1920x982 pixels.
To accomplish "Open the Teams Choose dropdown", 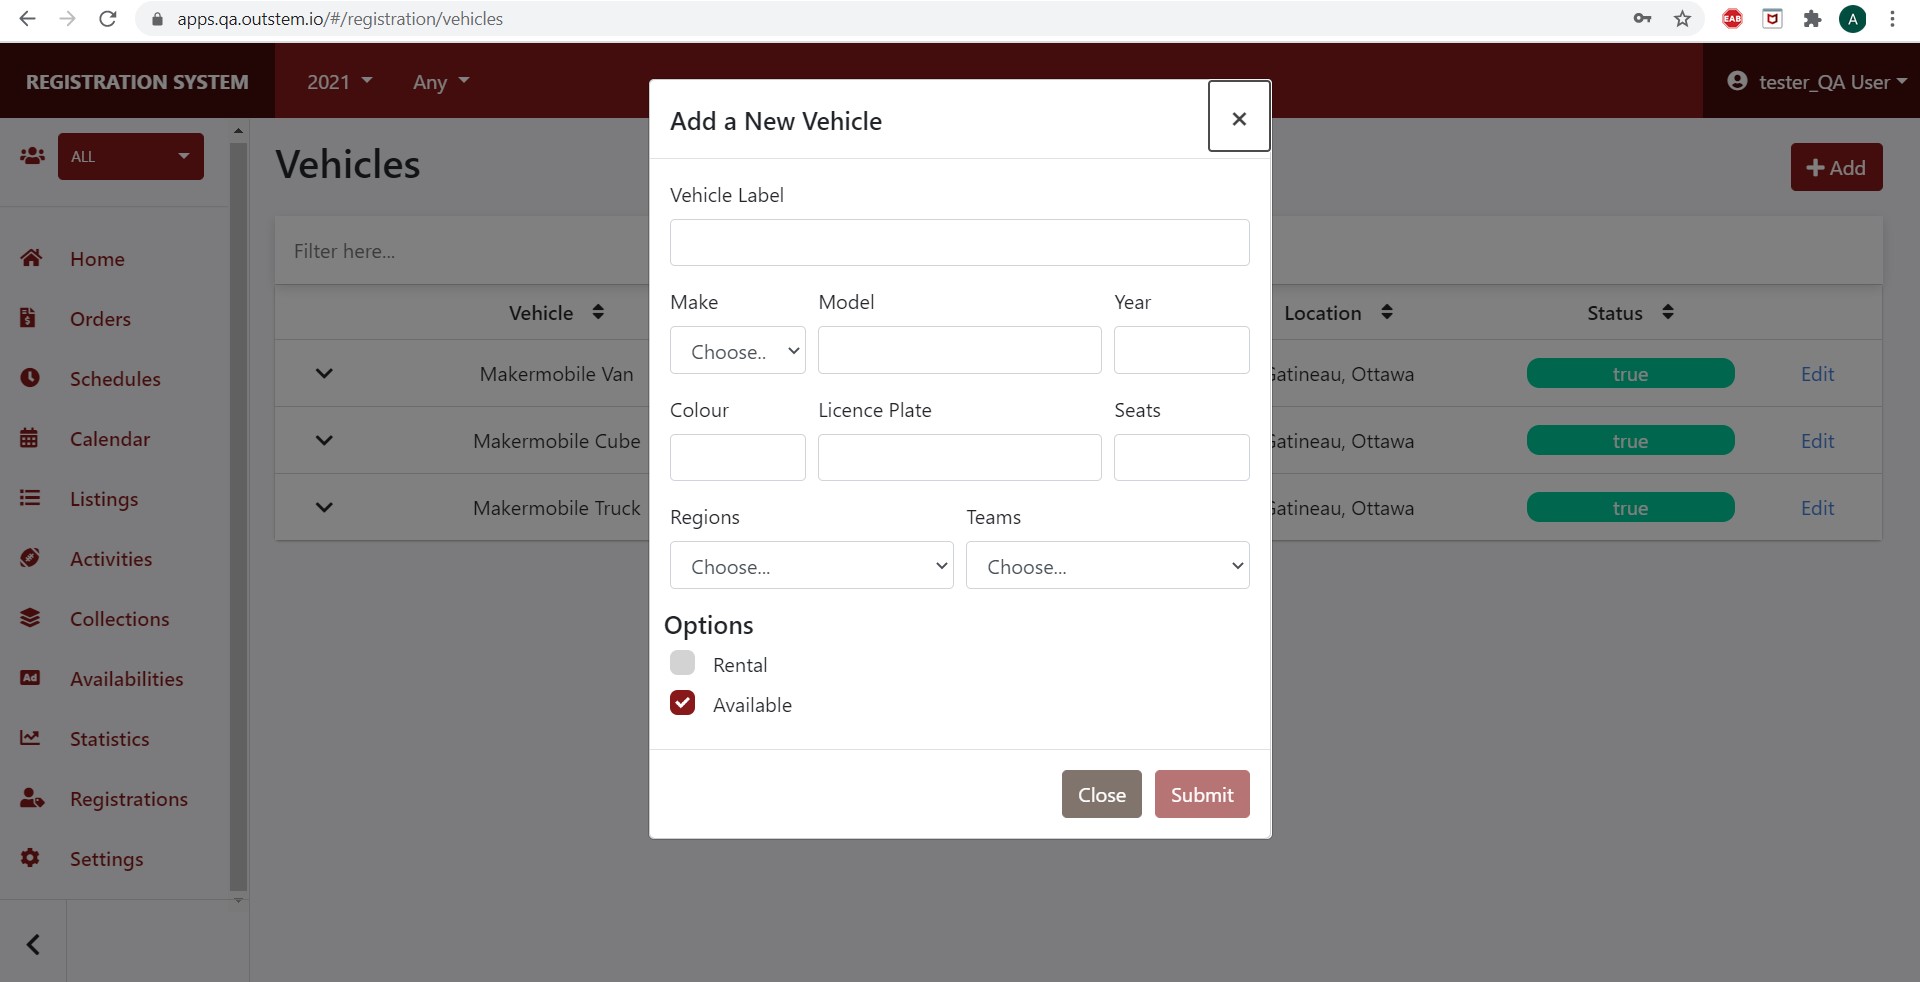I will (1107, 566).
